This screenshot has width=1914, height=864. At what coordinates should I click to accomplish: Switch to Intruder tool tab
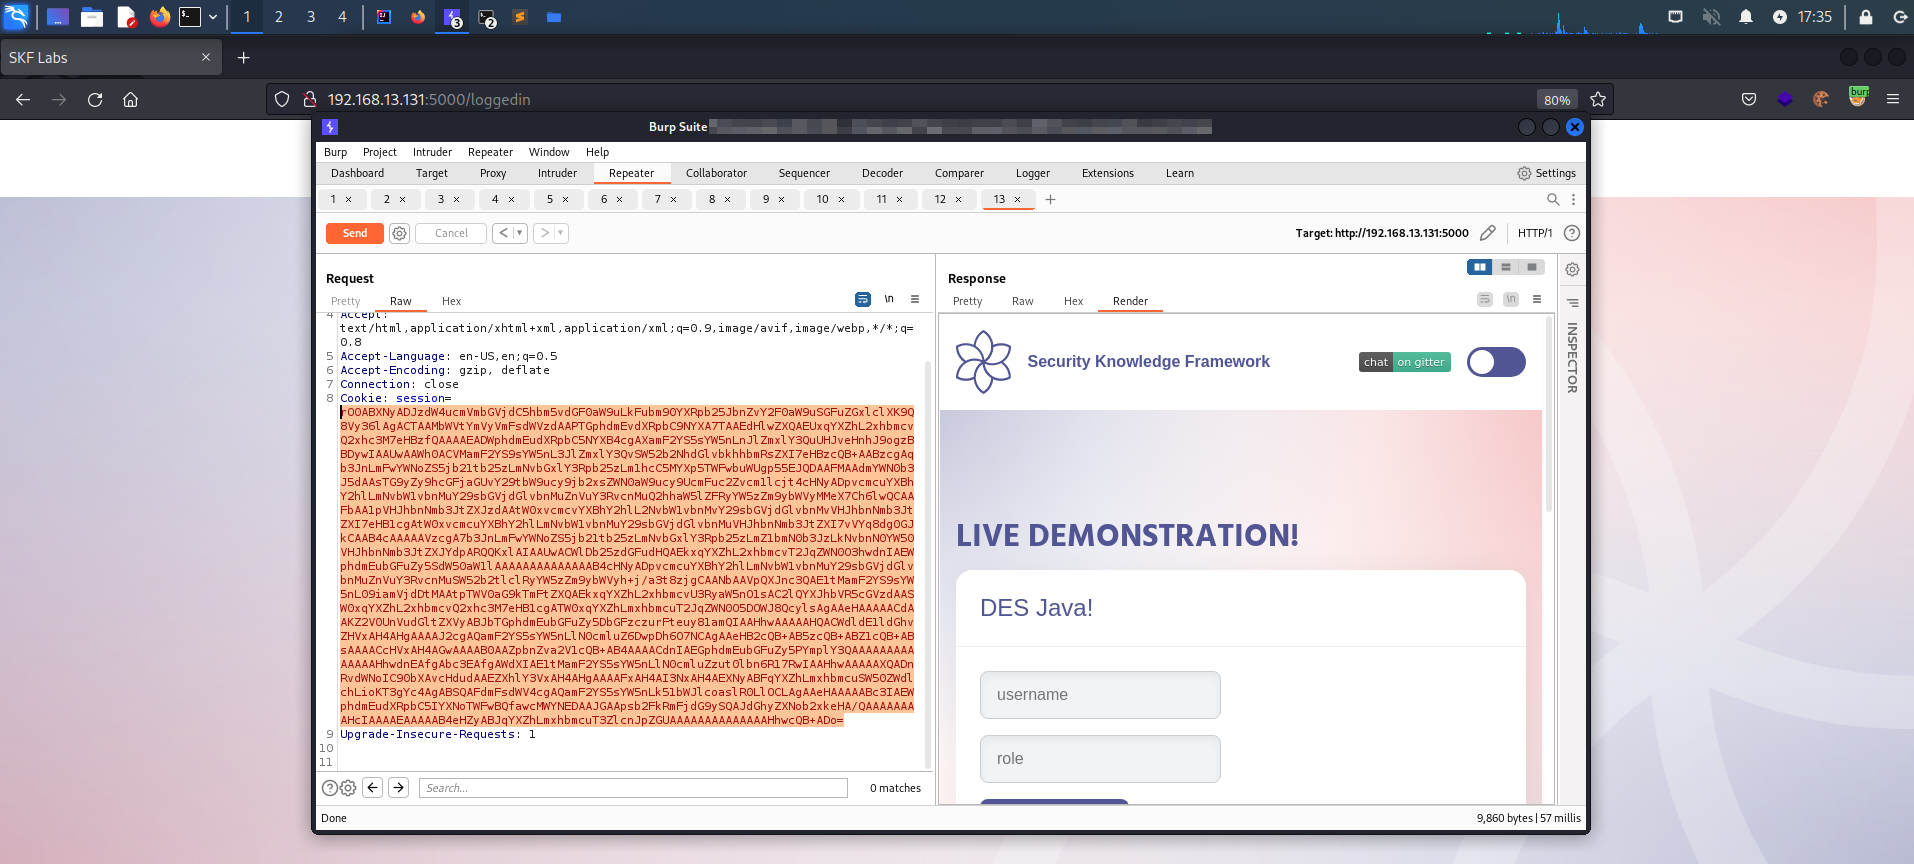[x=557, y=173]
